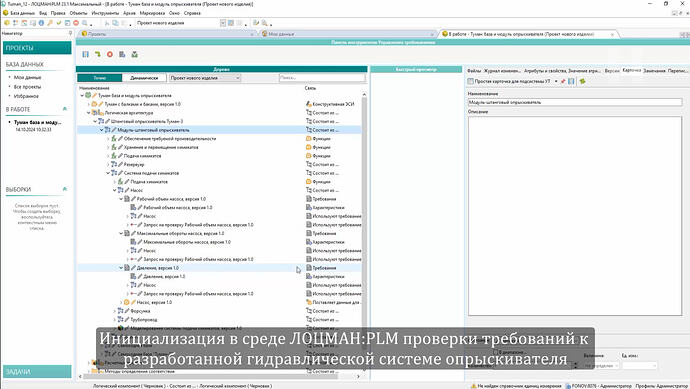Viewport: 690px width, 389px height.
Task: Click the Navigator panel pin icon
Action: click(70, 33)
